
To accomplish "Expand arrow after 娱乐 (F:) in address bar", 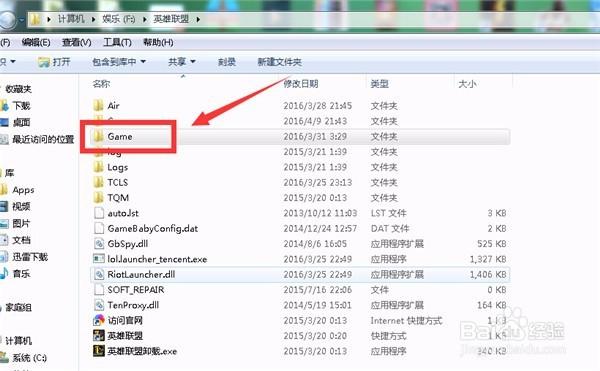I will pyautogui.click(x=145, y=19).
